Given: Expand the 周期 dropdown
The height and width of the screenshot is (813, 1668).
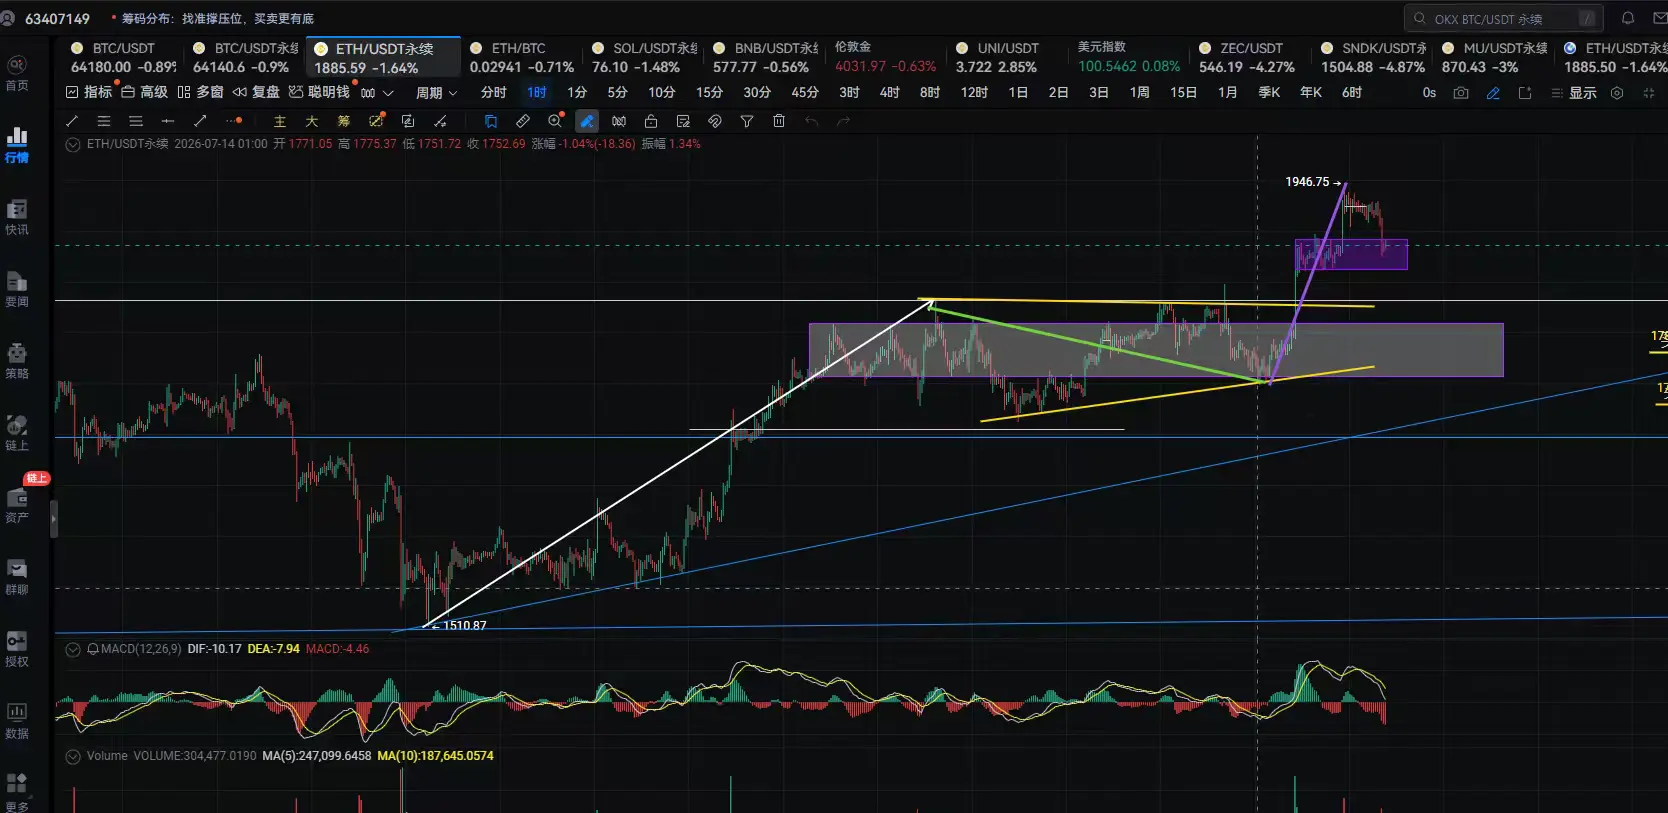Looking at the screenshot, I should [x=437, y=92].
